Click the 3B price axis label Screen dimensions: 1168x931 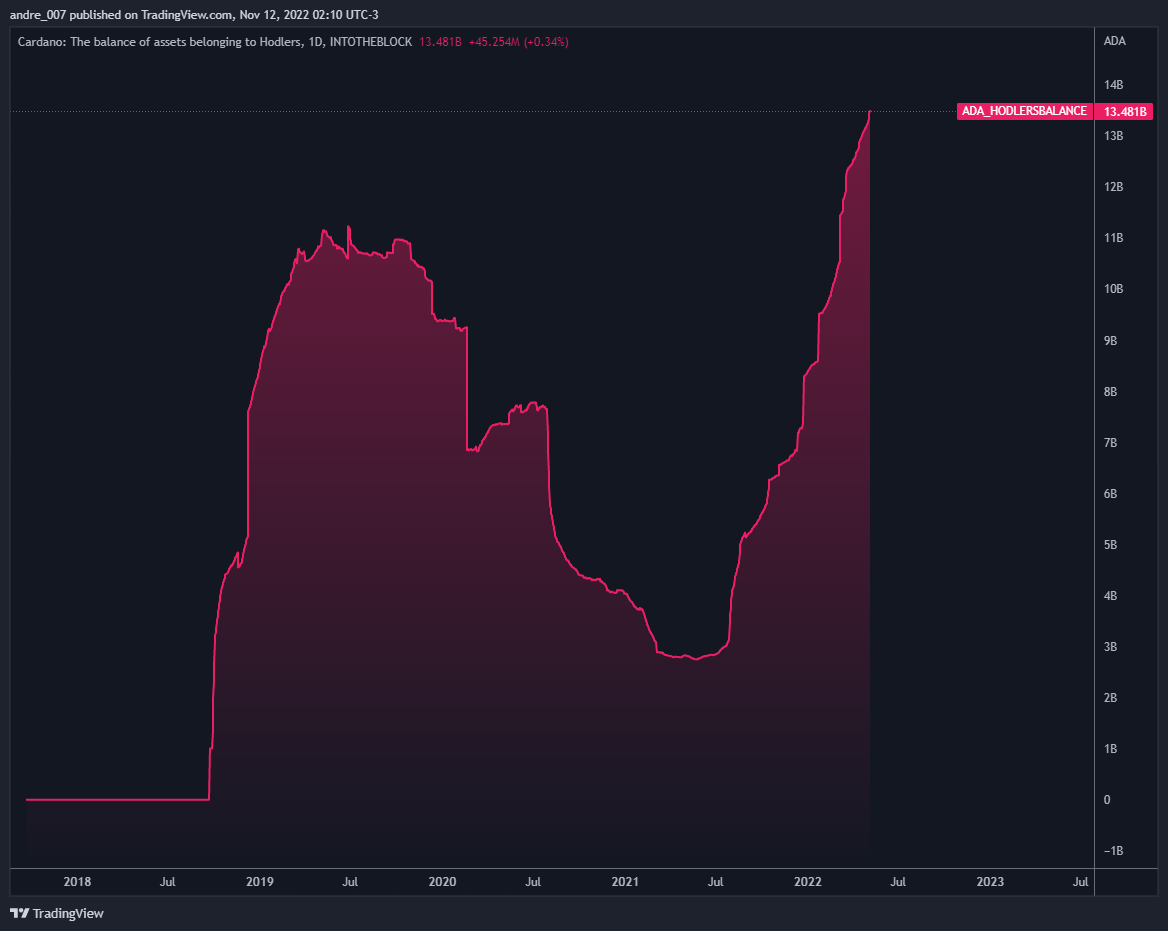1111,646
